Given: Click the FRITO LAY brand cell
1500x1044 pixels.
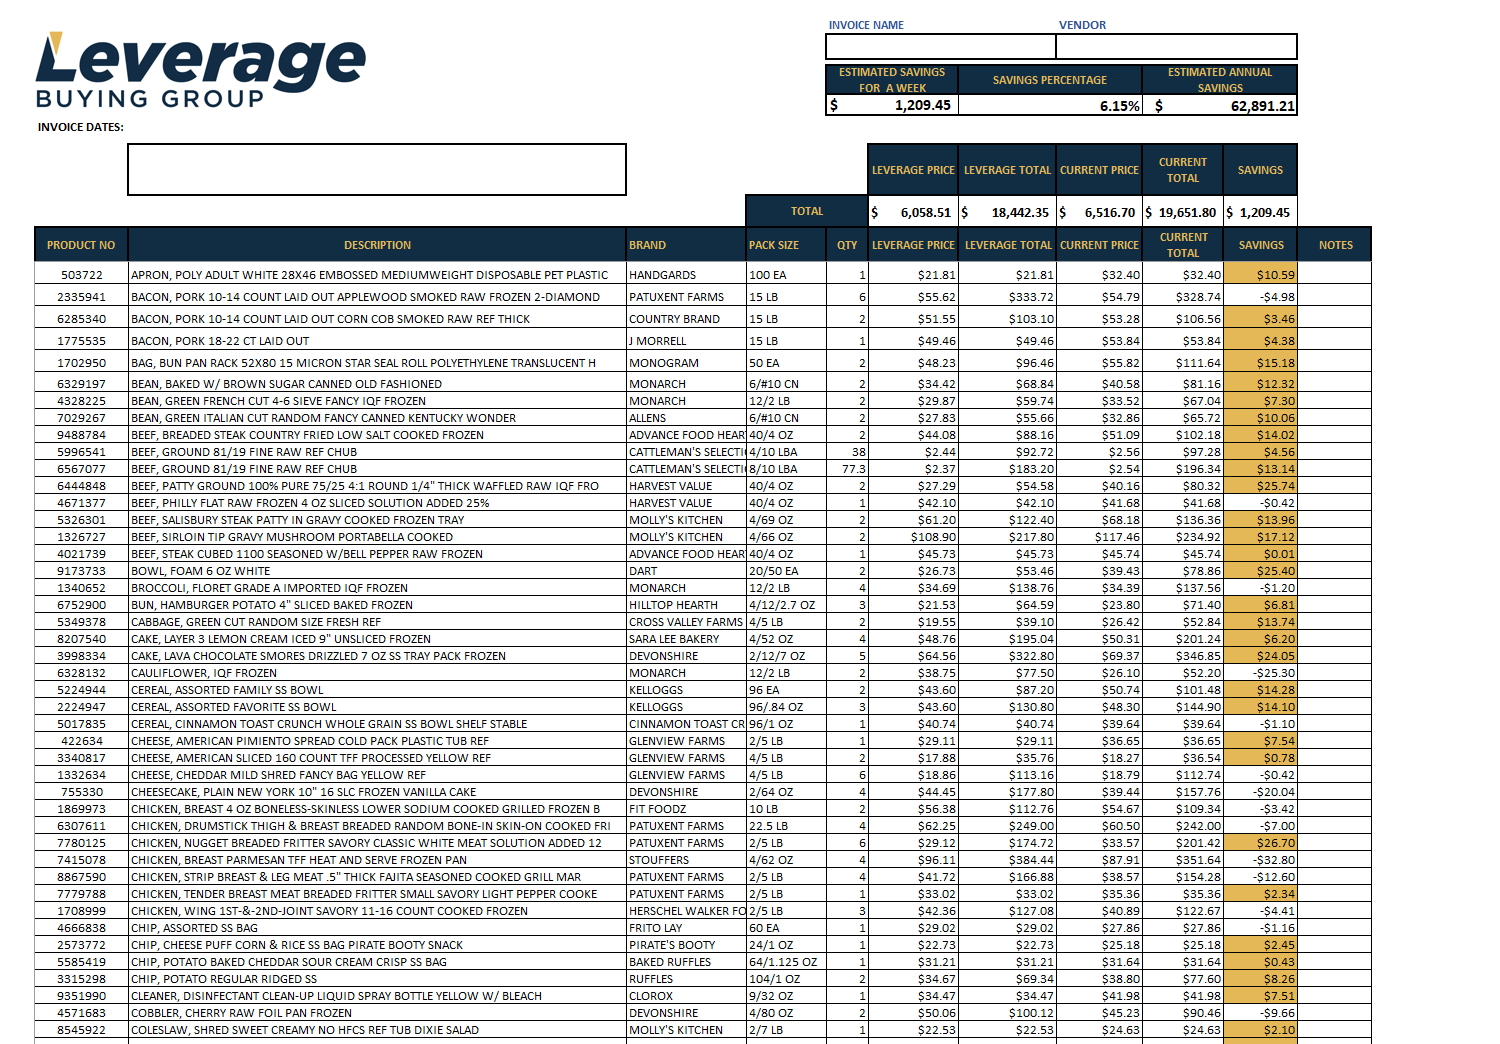Looking at the screenshot, I should click(686, 928).
